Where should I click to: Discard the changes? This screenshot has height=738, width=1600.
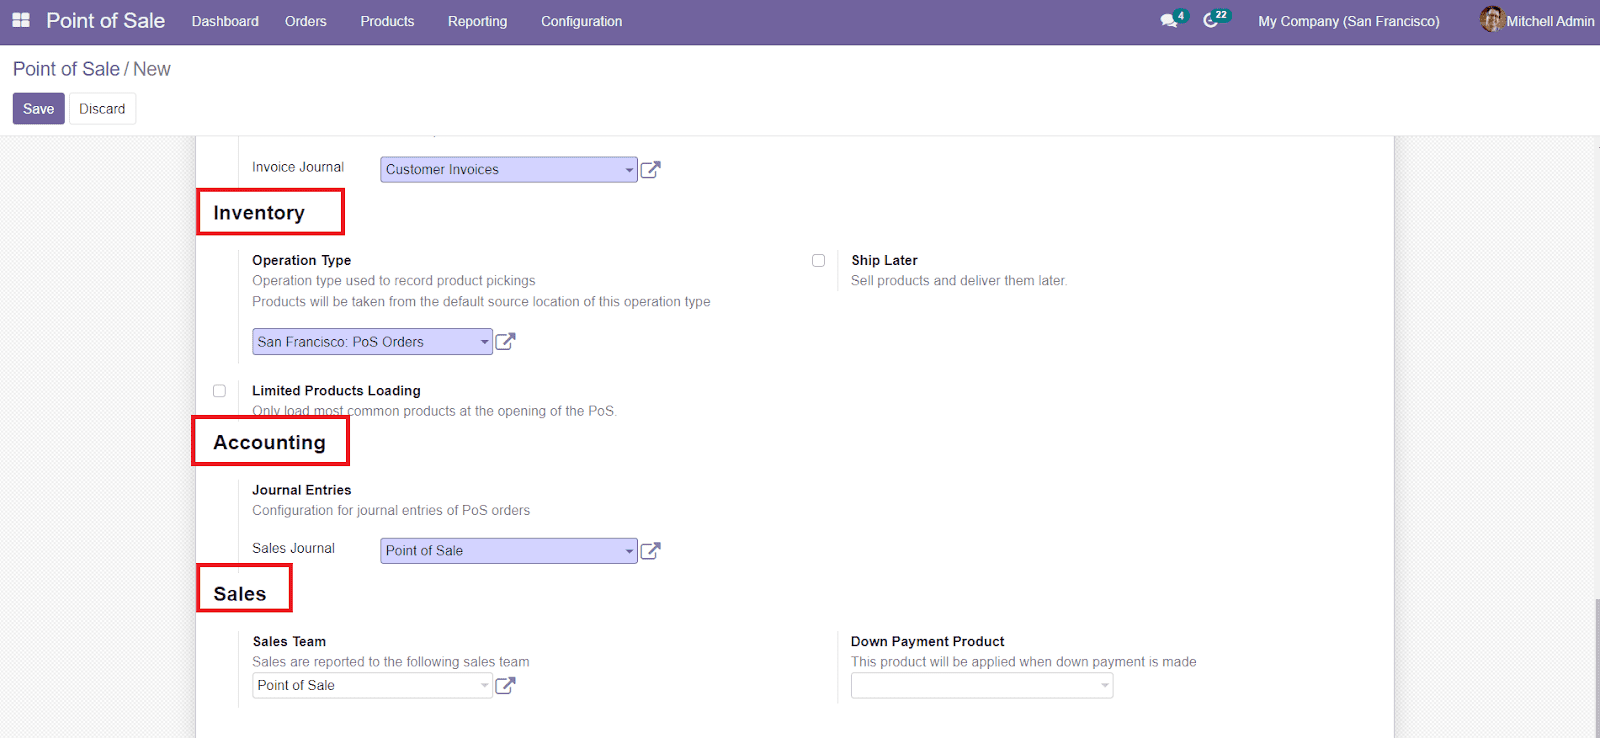(x=102, y=109)
